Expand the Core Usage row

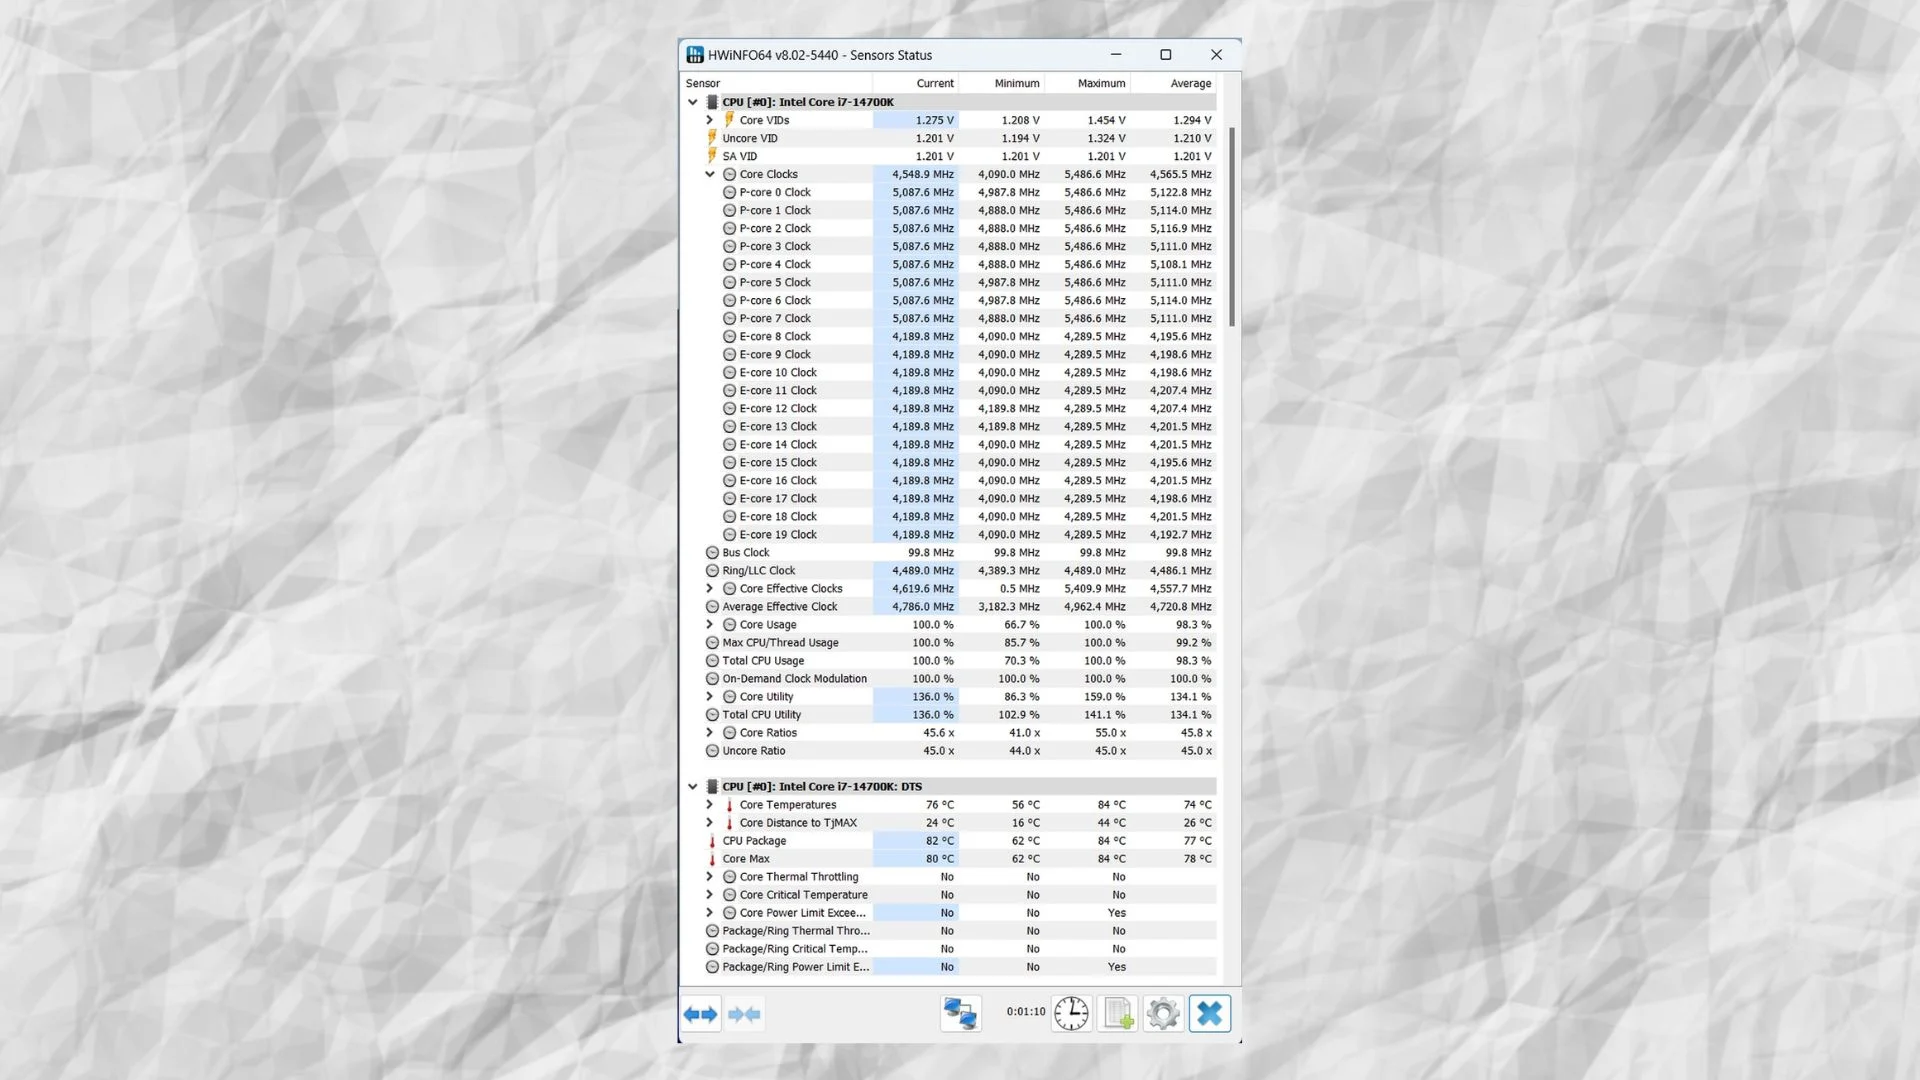709,625
